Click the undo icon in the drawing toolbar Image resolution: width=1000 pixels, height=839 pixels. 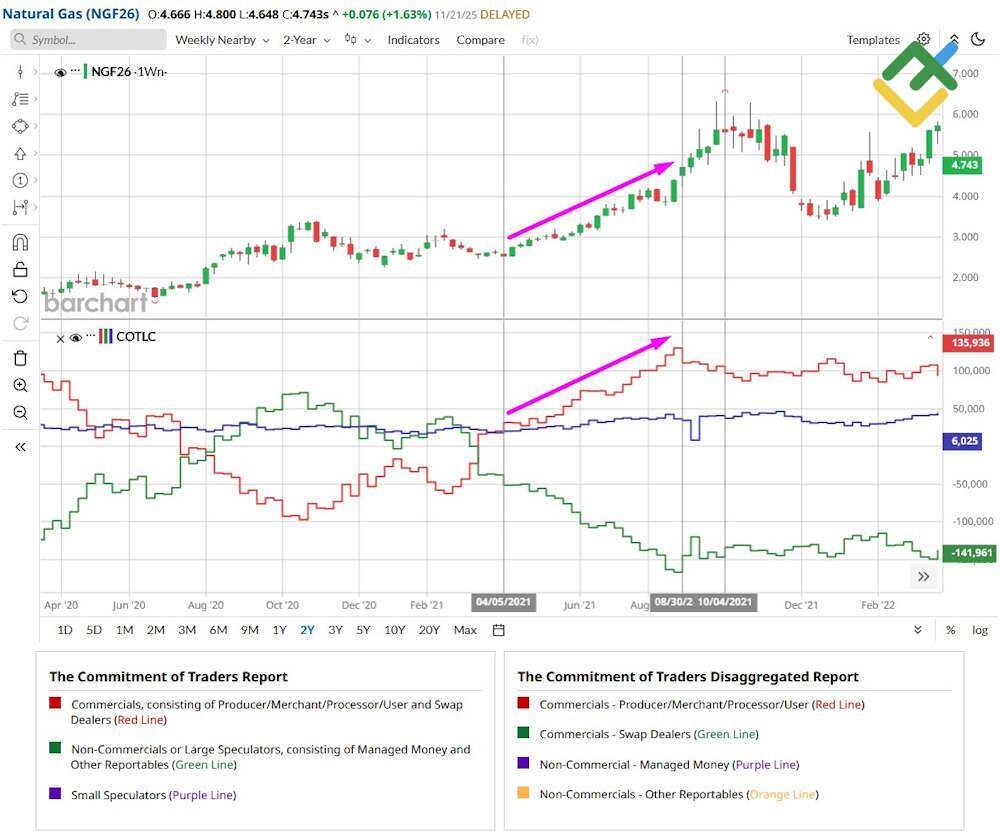coord(20,295)
